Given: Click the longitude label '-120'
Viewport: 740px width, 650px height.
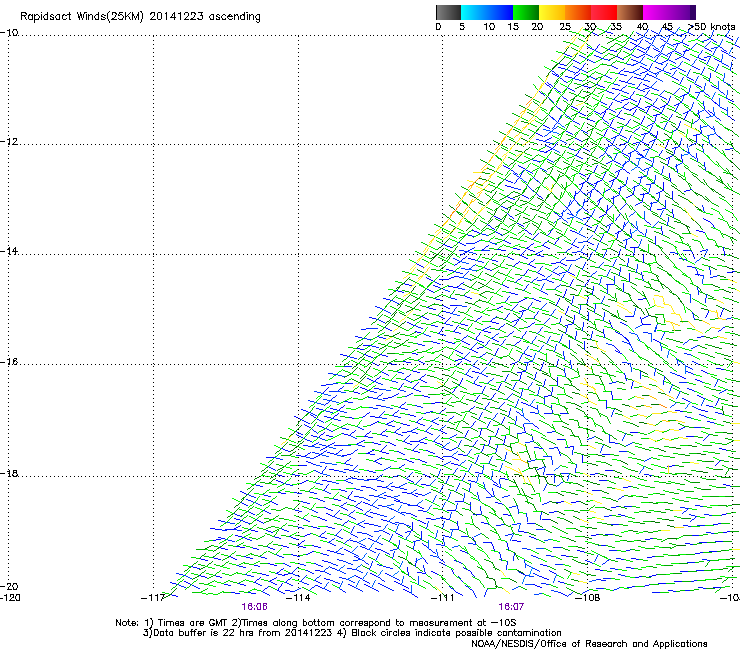Looking at the screenshot, I should click(10, 598).
